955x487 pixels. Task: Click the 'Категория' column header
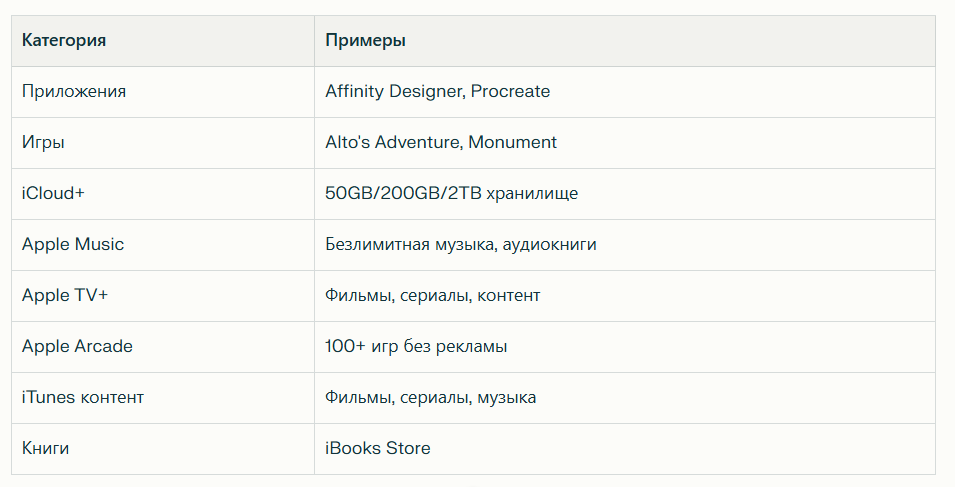(163, 41)
